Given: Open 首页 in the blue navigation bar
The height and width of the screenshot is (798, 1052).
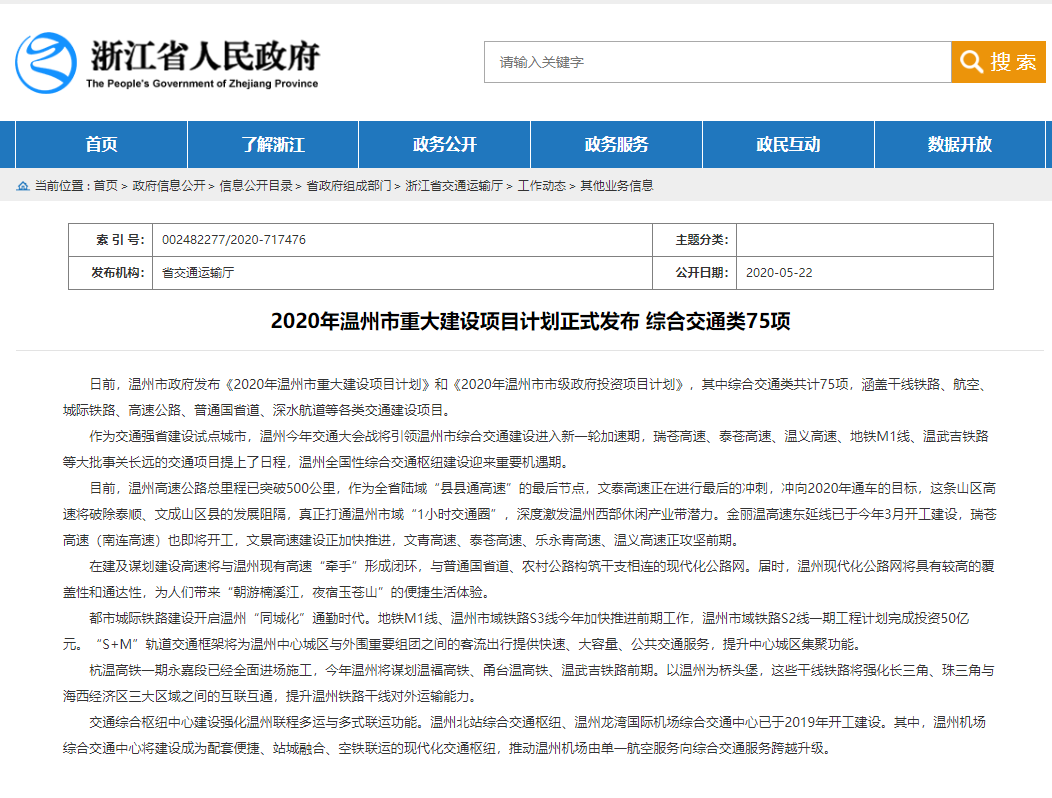Looking at the screenshot, I should coord(101,144).
